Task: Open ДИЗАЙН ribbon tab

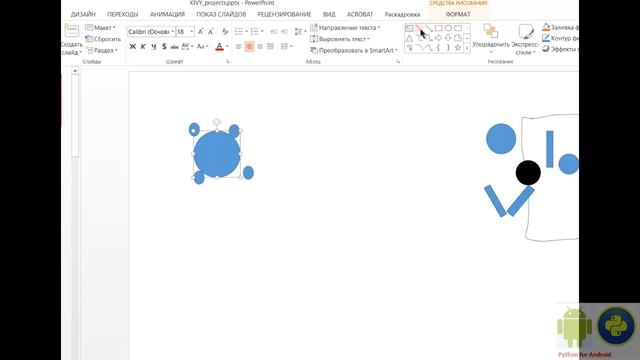Action: coord(83,14)
